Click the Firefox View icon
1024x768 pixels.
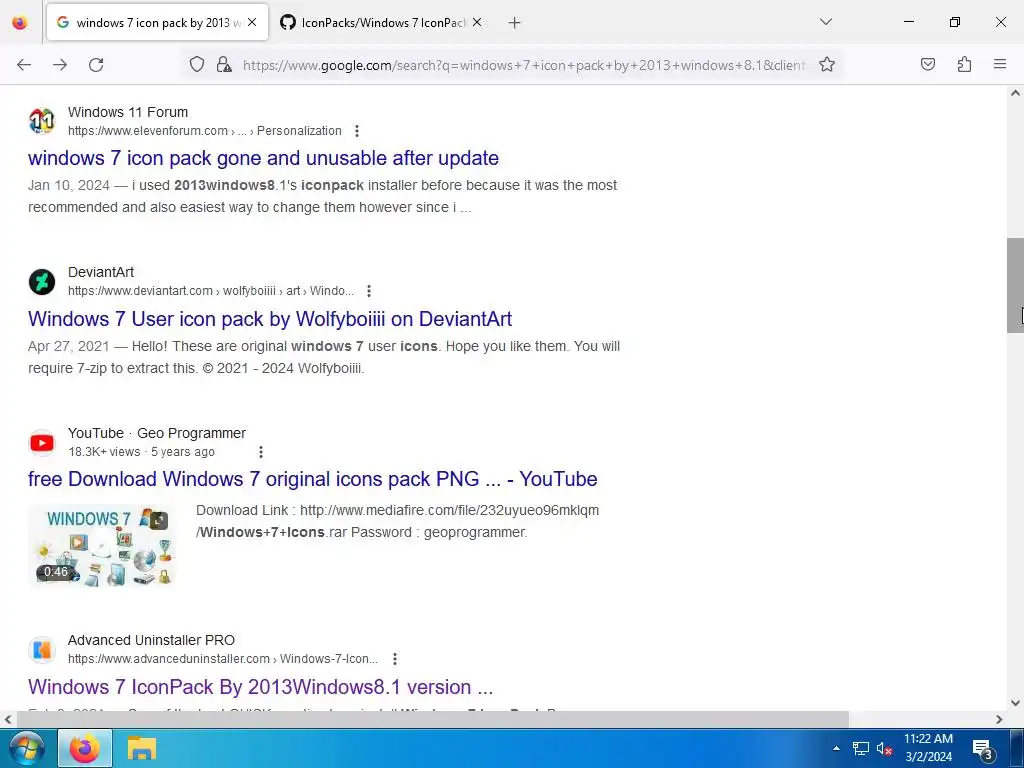pyautogui.click(x=20, y=23)
